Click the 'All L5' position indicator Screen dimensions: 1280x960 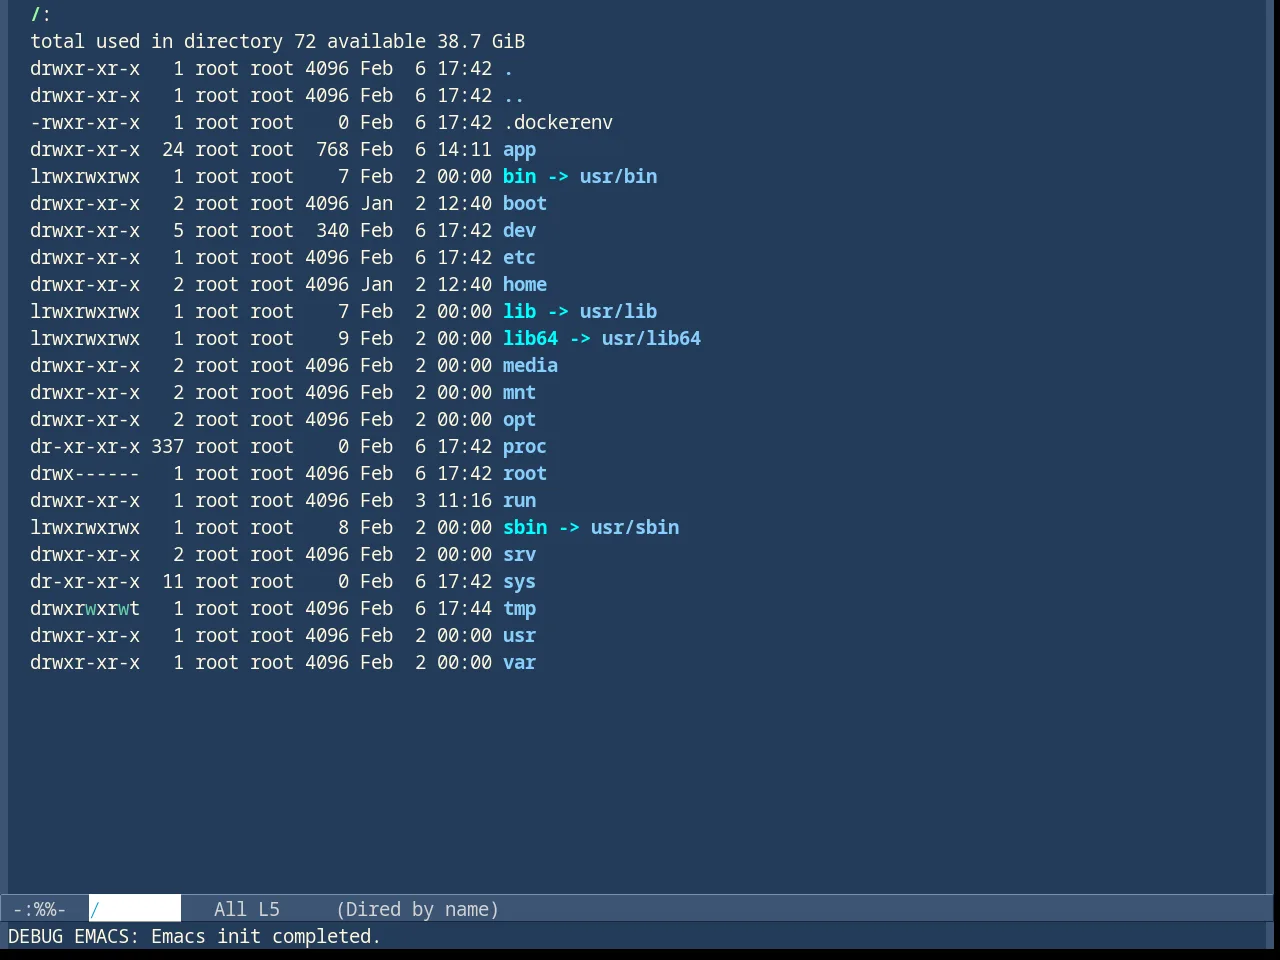pyautogui.click(x=247, y=909)
